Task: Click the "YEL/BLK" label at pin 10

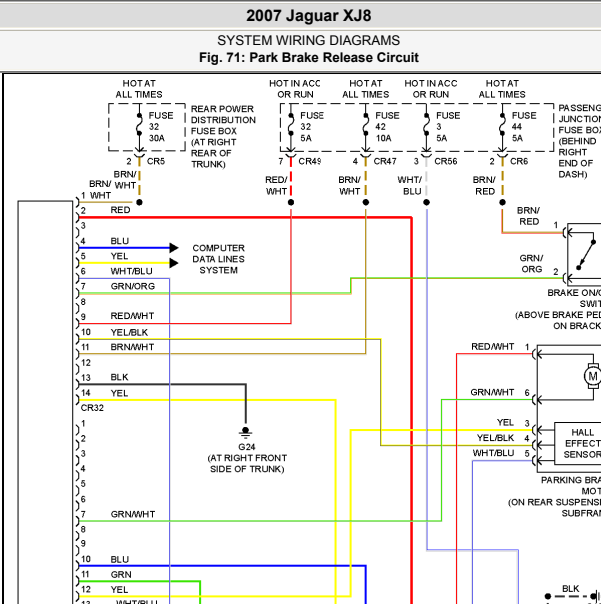Action: tap(129, 332)
